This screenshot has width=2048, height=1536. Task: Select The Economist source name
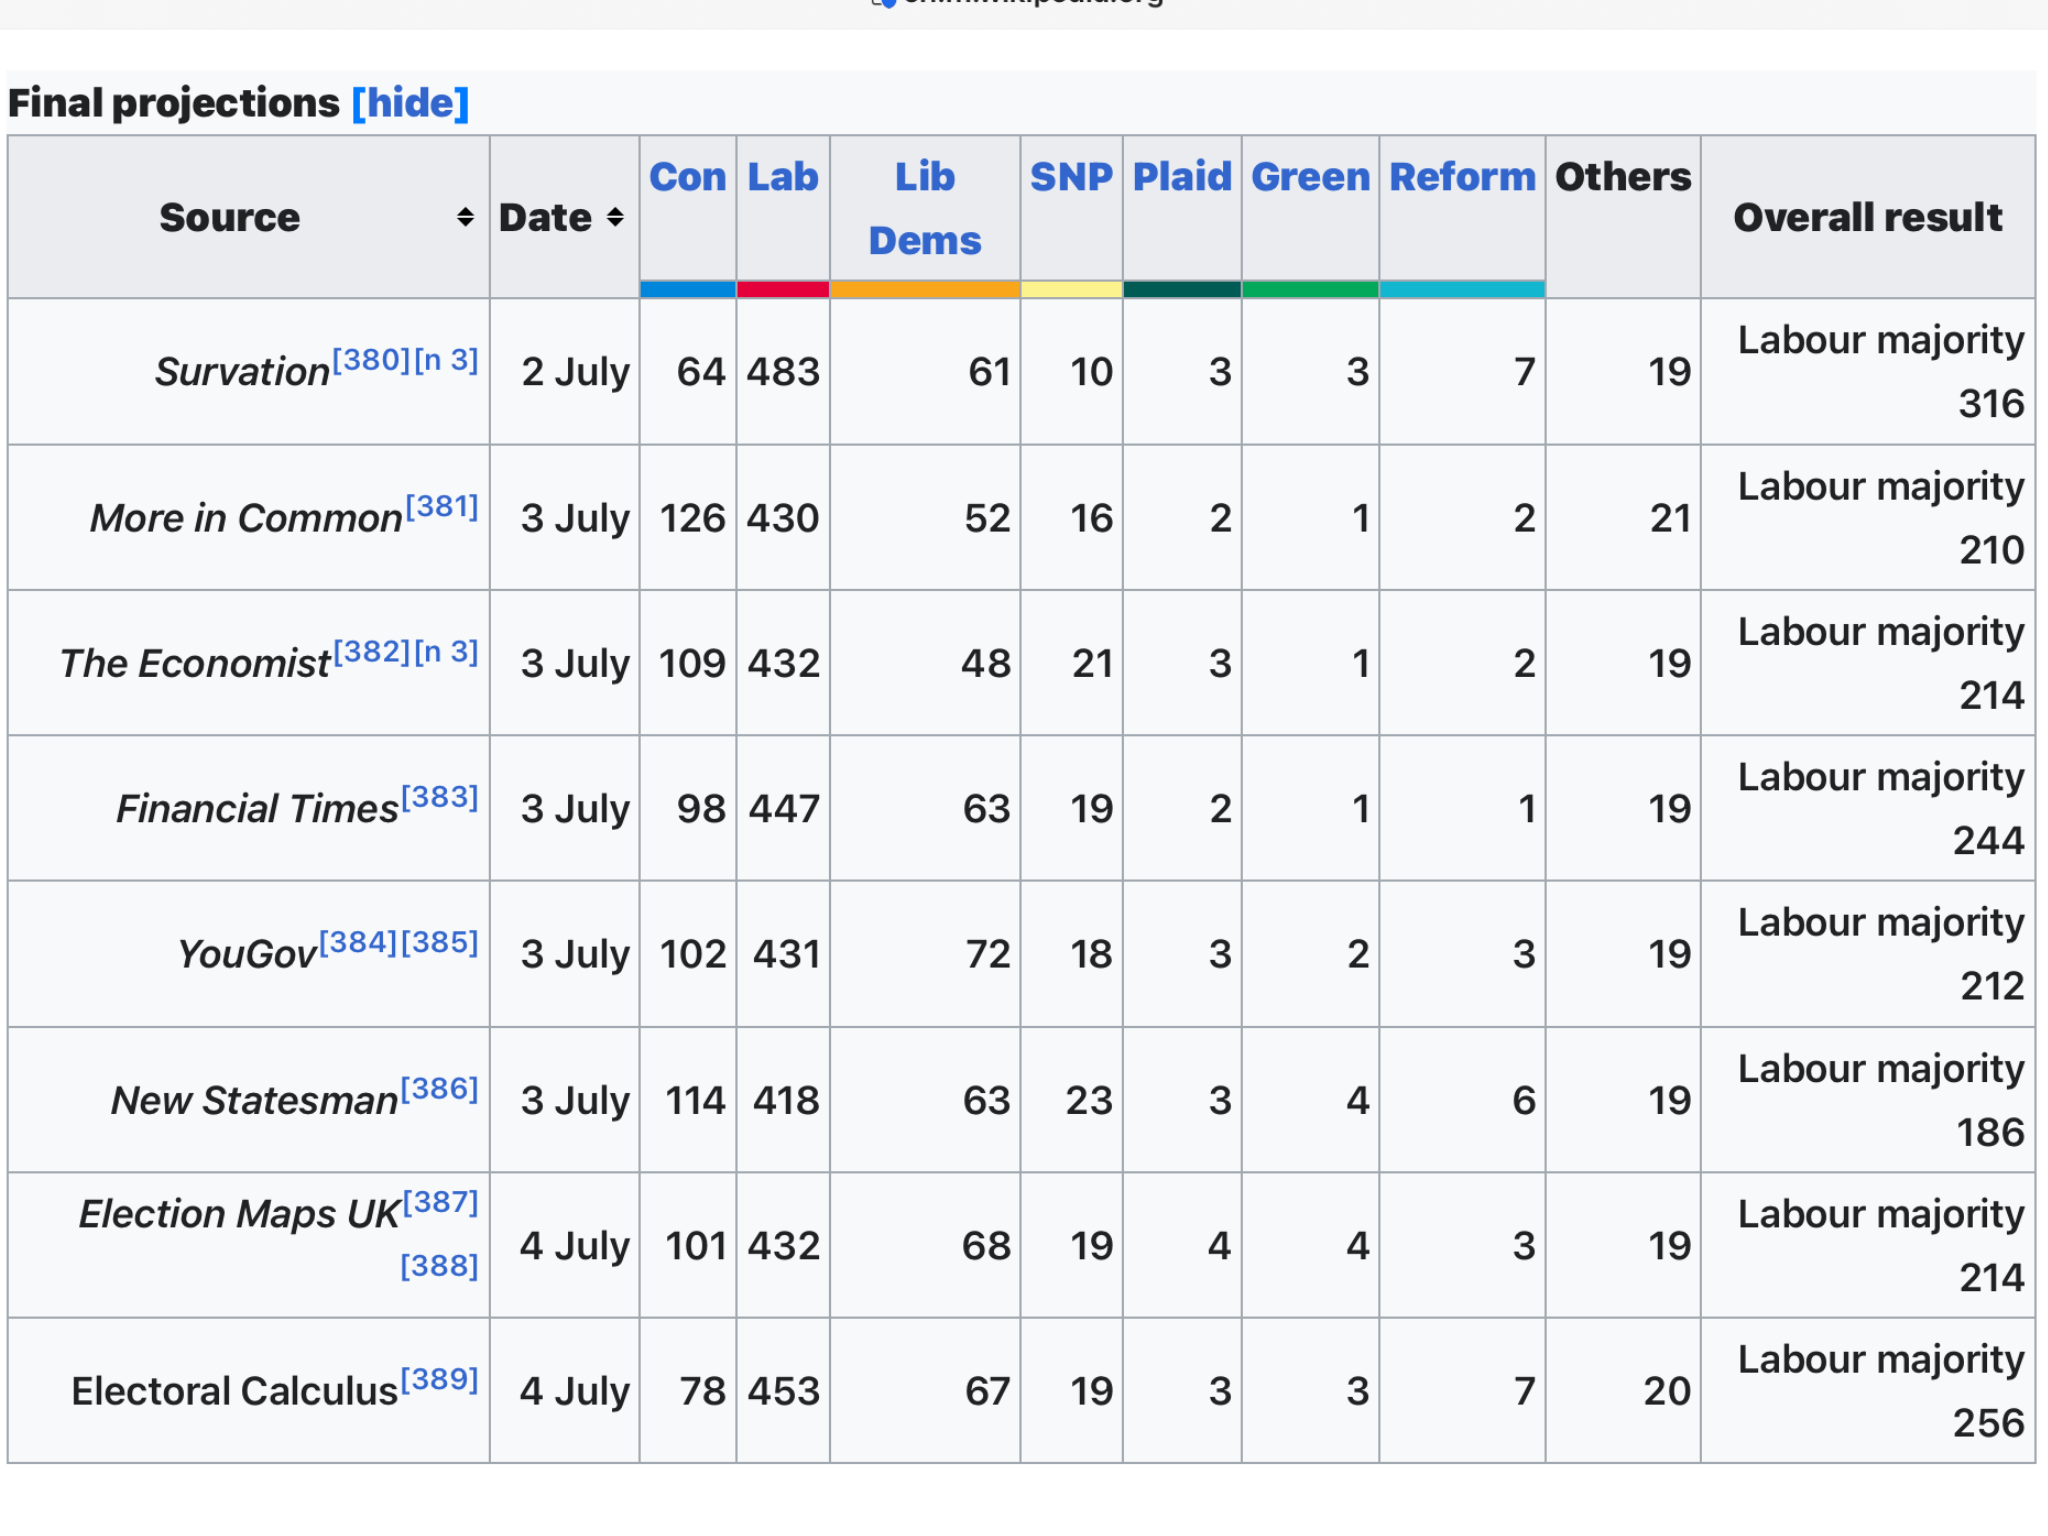[195, 663]
